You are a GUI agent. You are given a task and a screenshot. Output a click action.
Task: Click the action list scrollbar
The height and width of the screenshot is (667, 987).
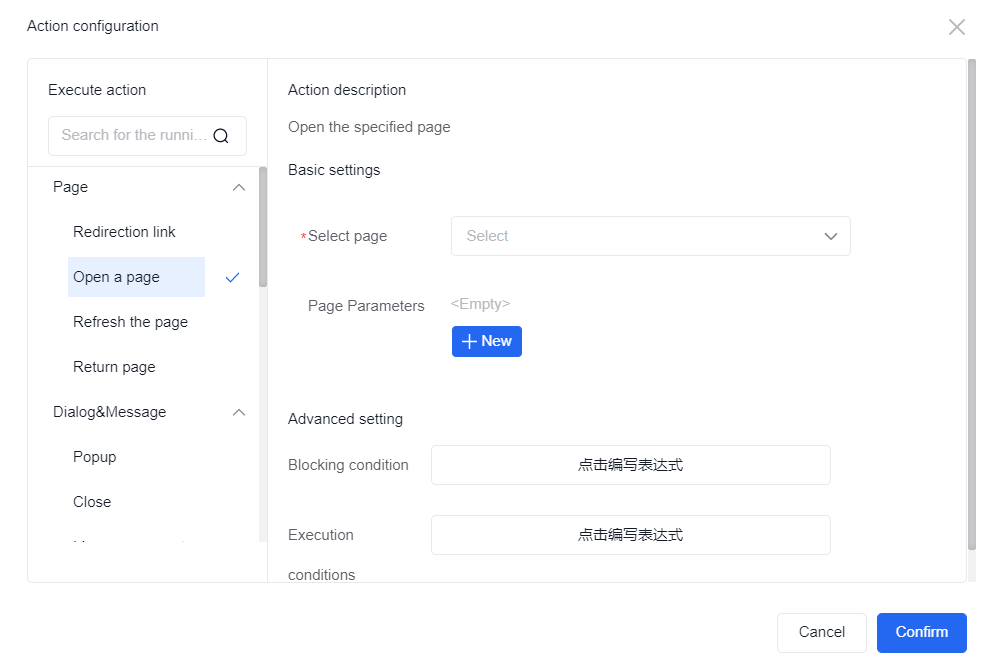pos(263,227)
